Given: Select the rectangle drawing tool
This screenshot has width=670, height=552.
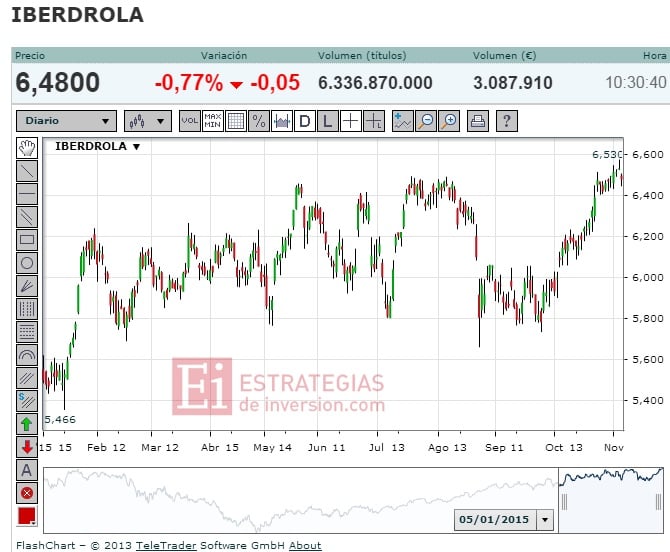Looking at the screenshot, I should [x=27, y=240].
